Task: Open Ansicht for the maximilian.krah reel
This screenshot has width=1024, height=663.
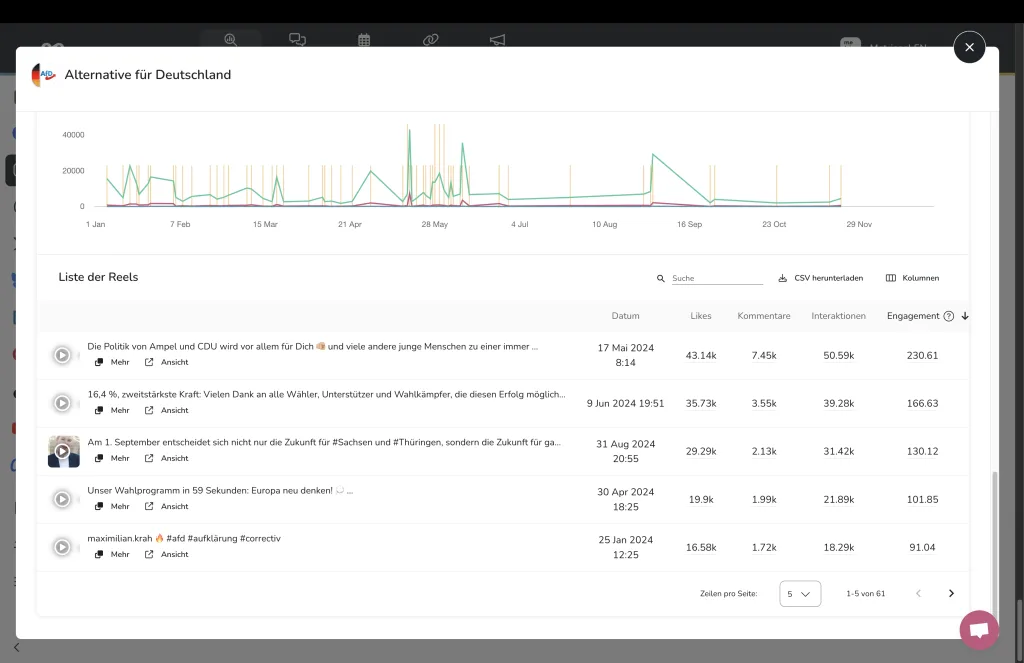Action: pyautogui.click(x=167, y=554)
